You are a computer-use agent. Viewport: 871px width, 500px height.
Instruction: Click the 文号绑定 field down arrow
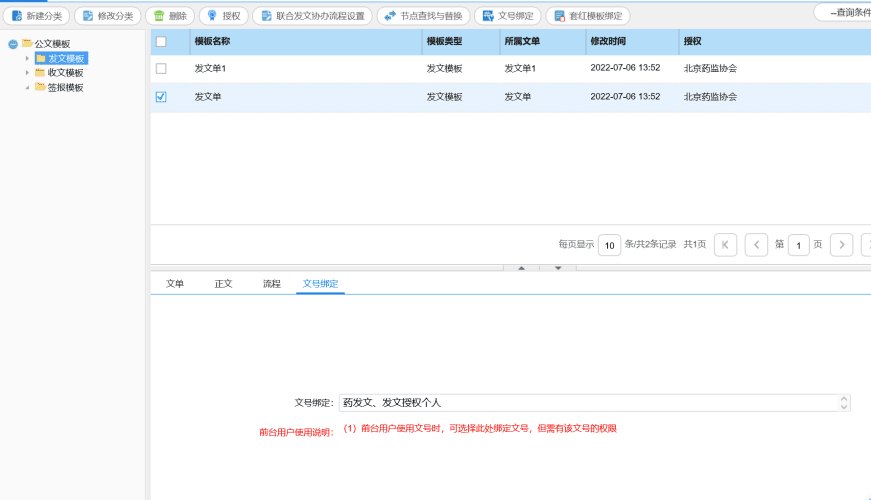844,407
